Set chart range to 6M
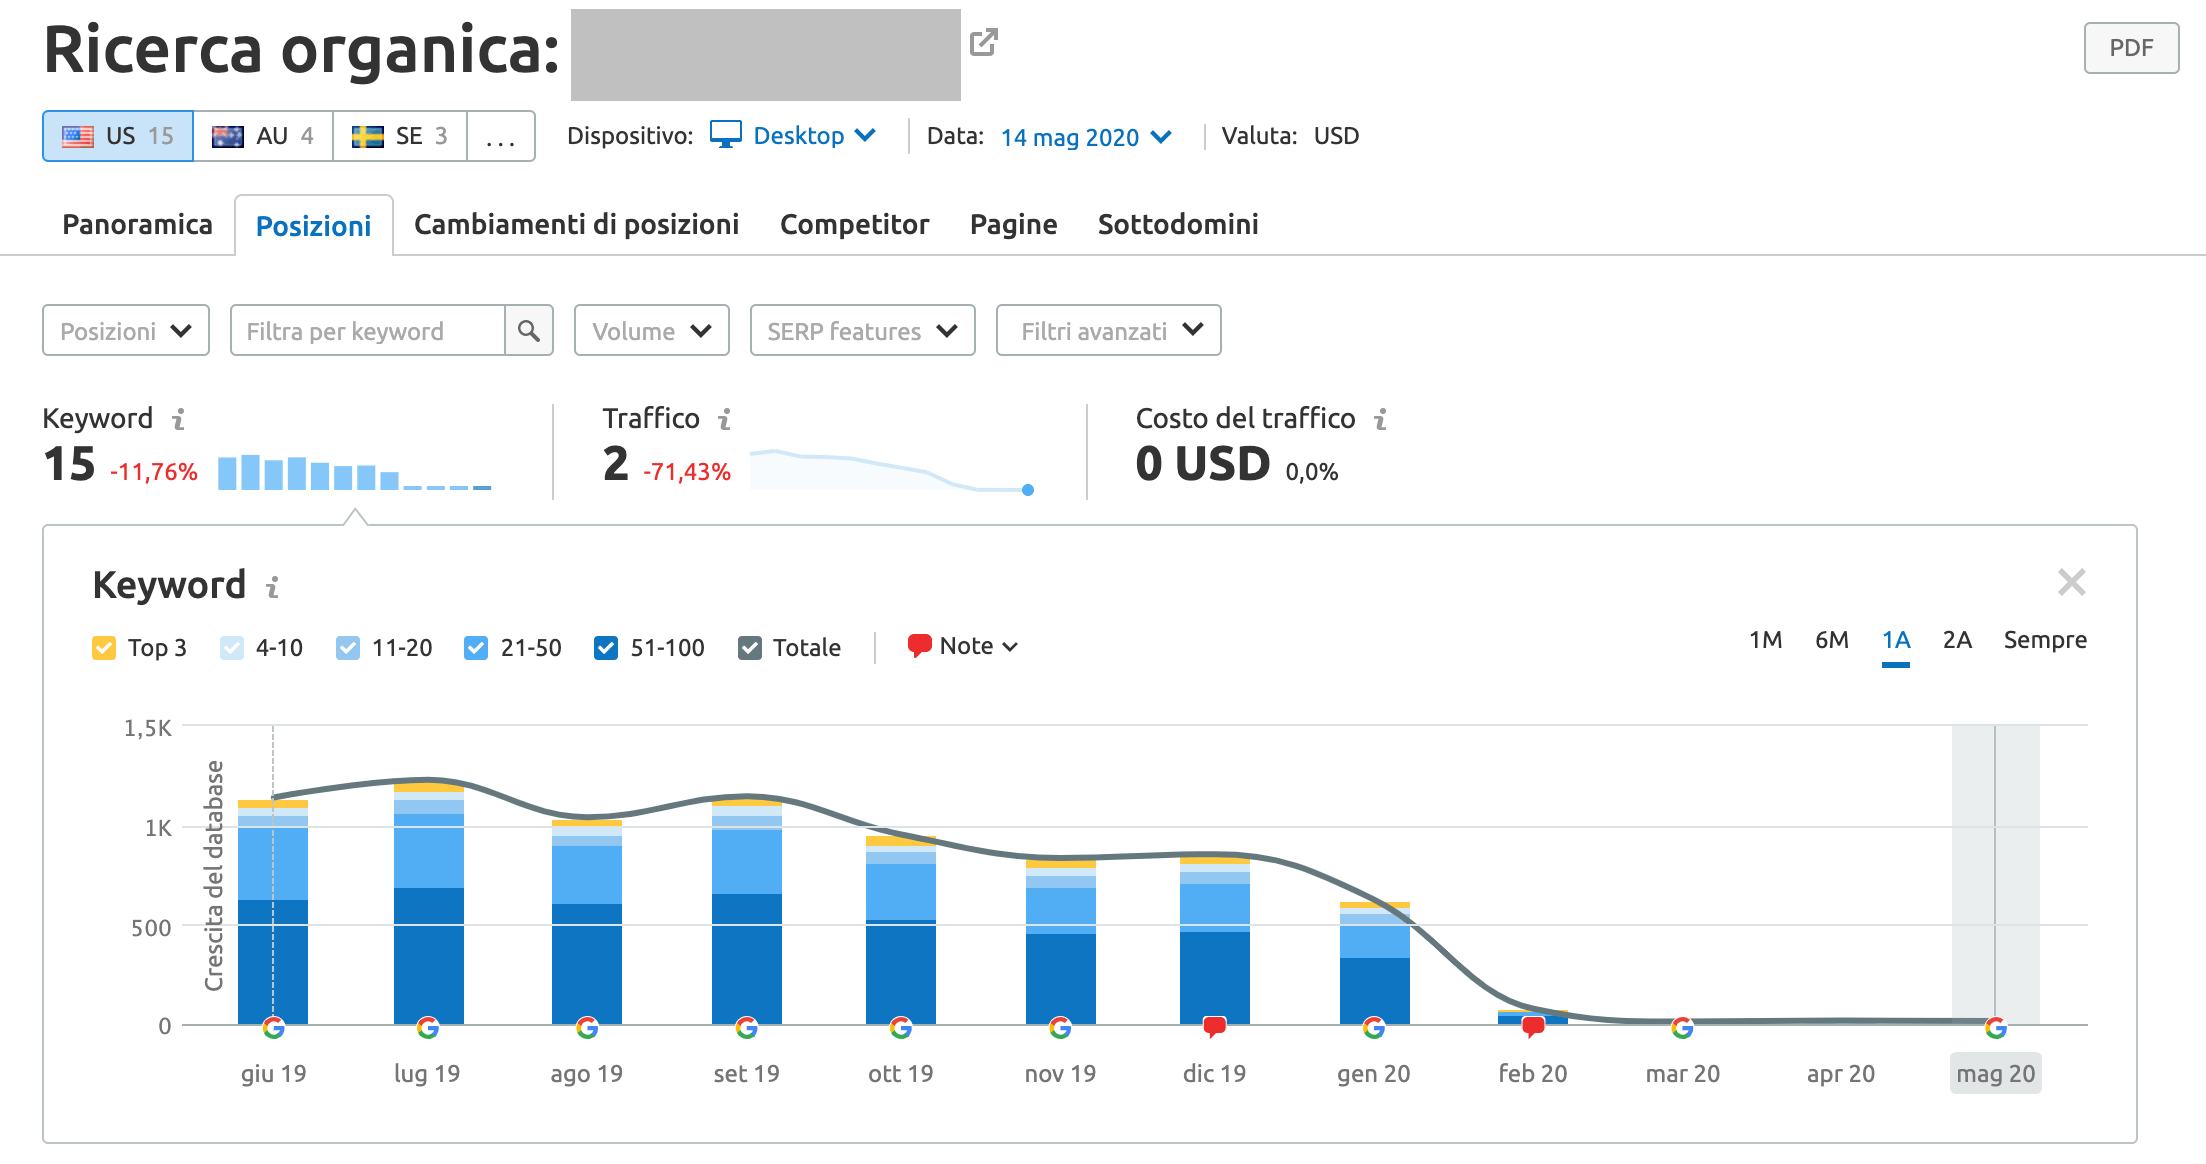Screen dimensions: 2206x1164 (1832, 640)
